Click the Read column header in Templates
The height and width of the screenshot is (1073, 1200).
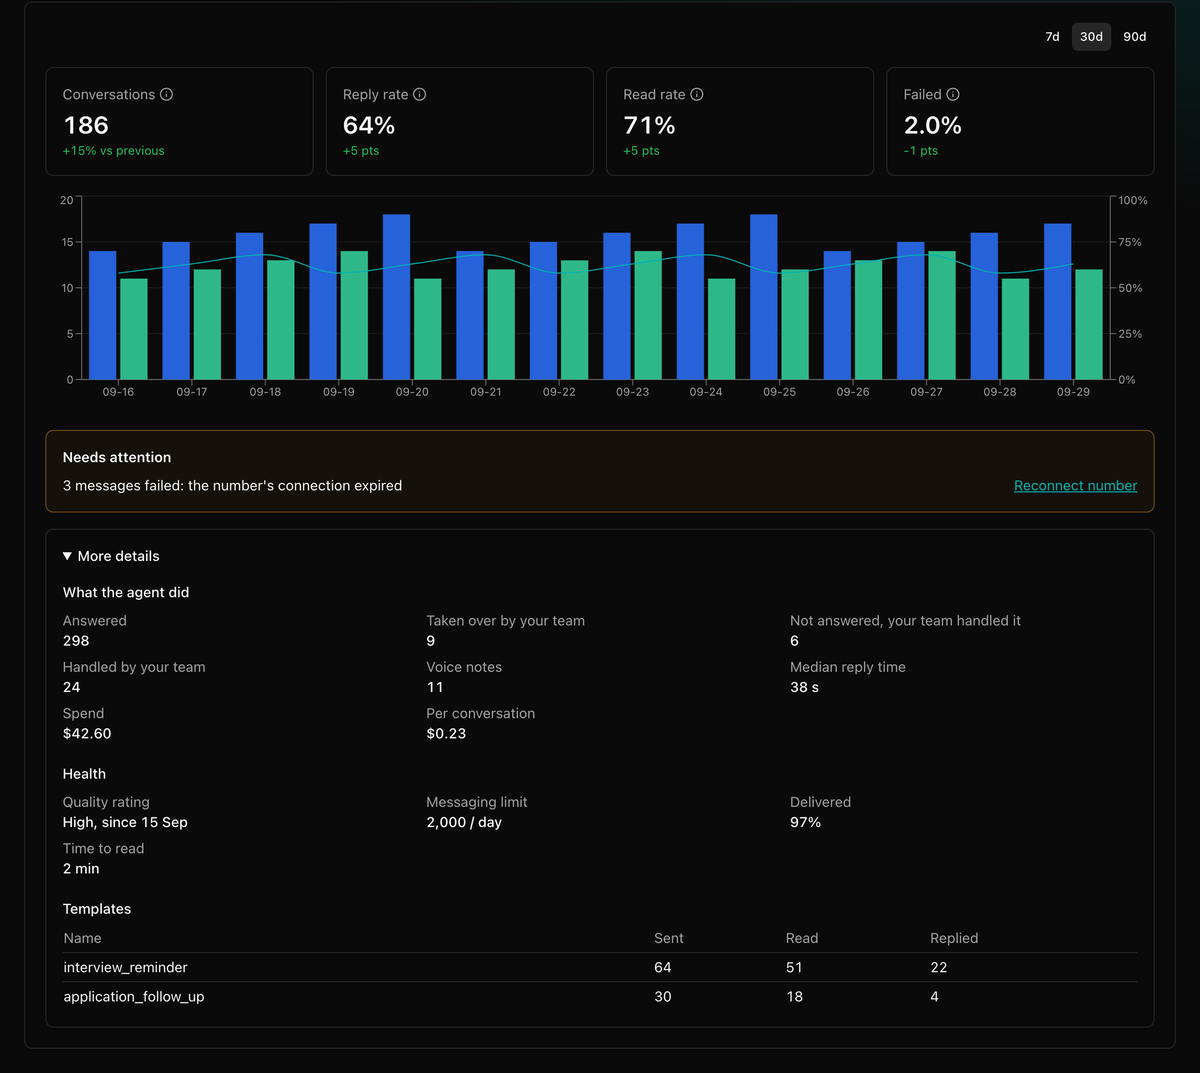(x=802, y=938)
